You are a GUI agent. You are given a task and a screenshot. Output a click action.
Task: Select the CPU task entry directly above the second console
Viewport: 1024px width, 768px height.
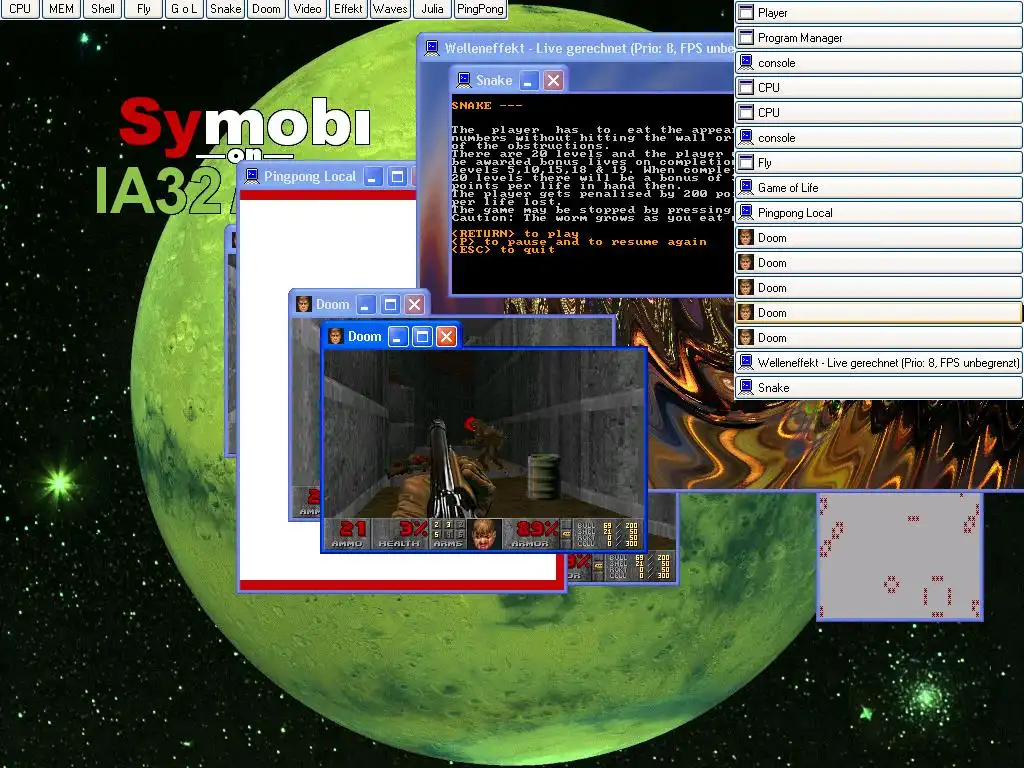(x=878, y=112)
